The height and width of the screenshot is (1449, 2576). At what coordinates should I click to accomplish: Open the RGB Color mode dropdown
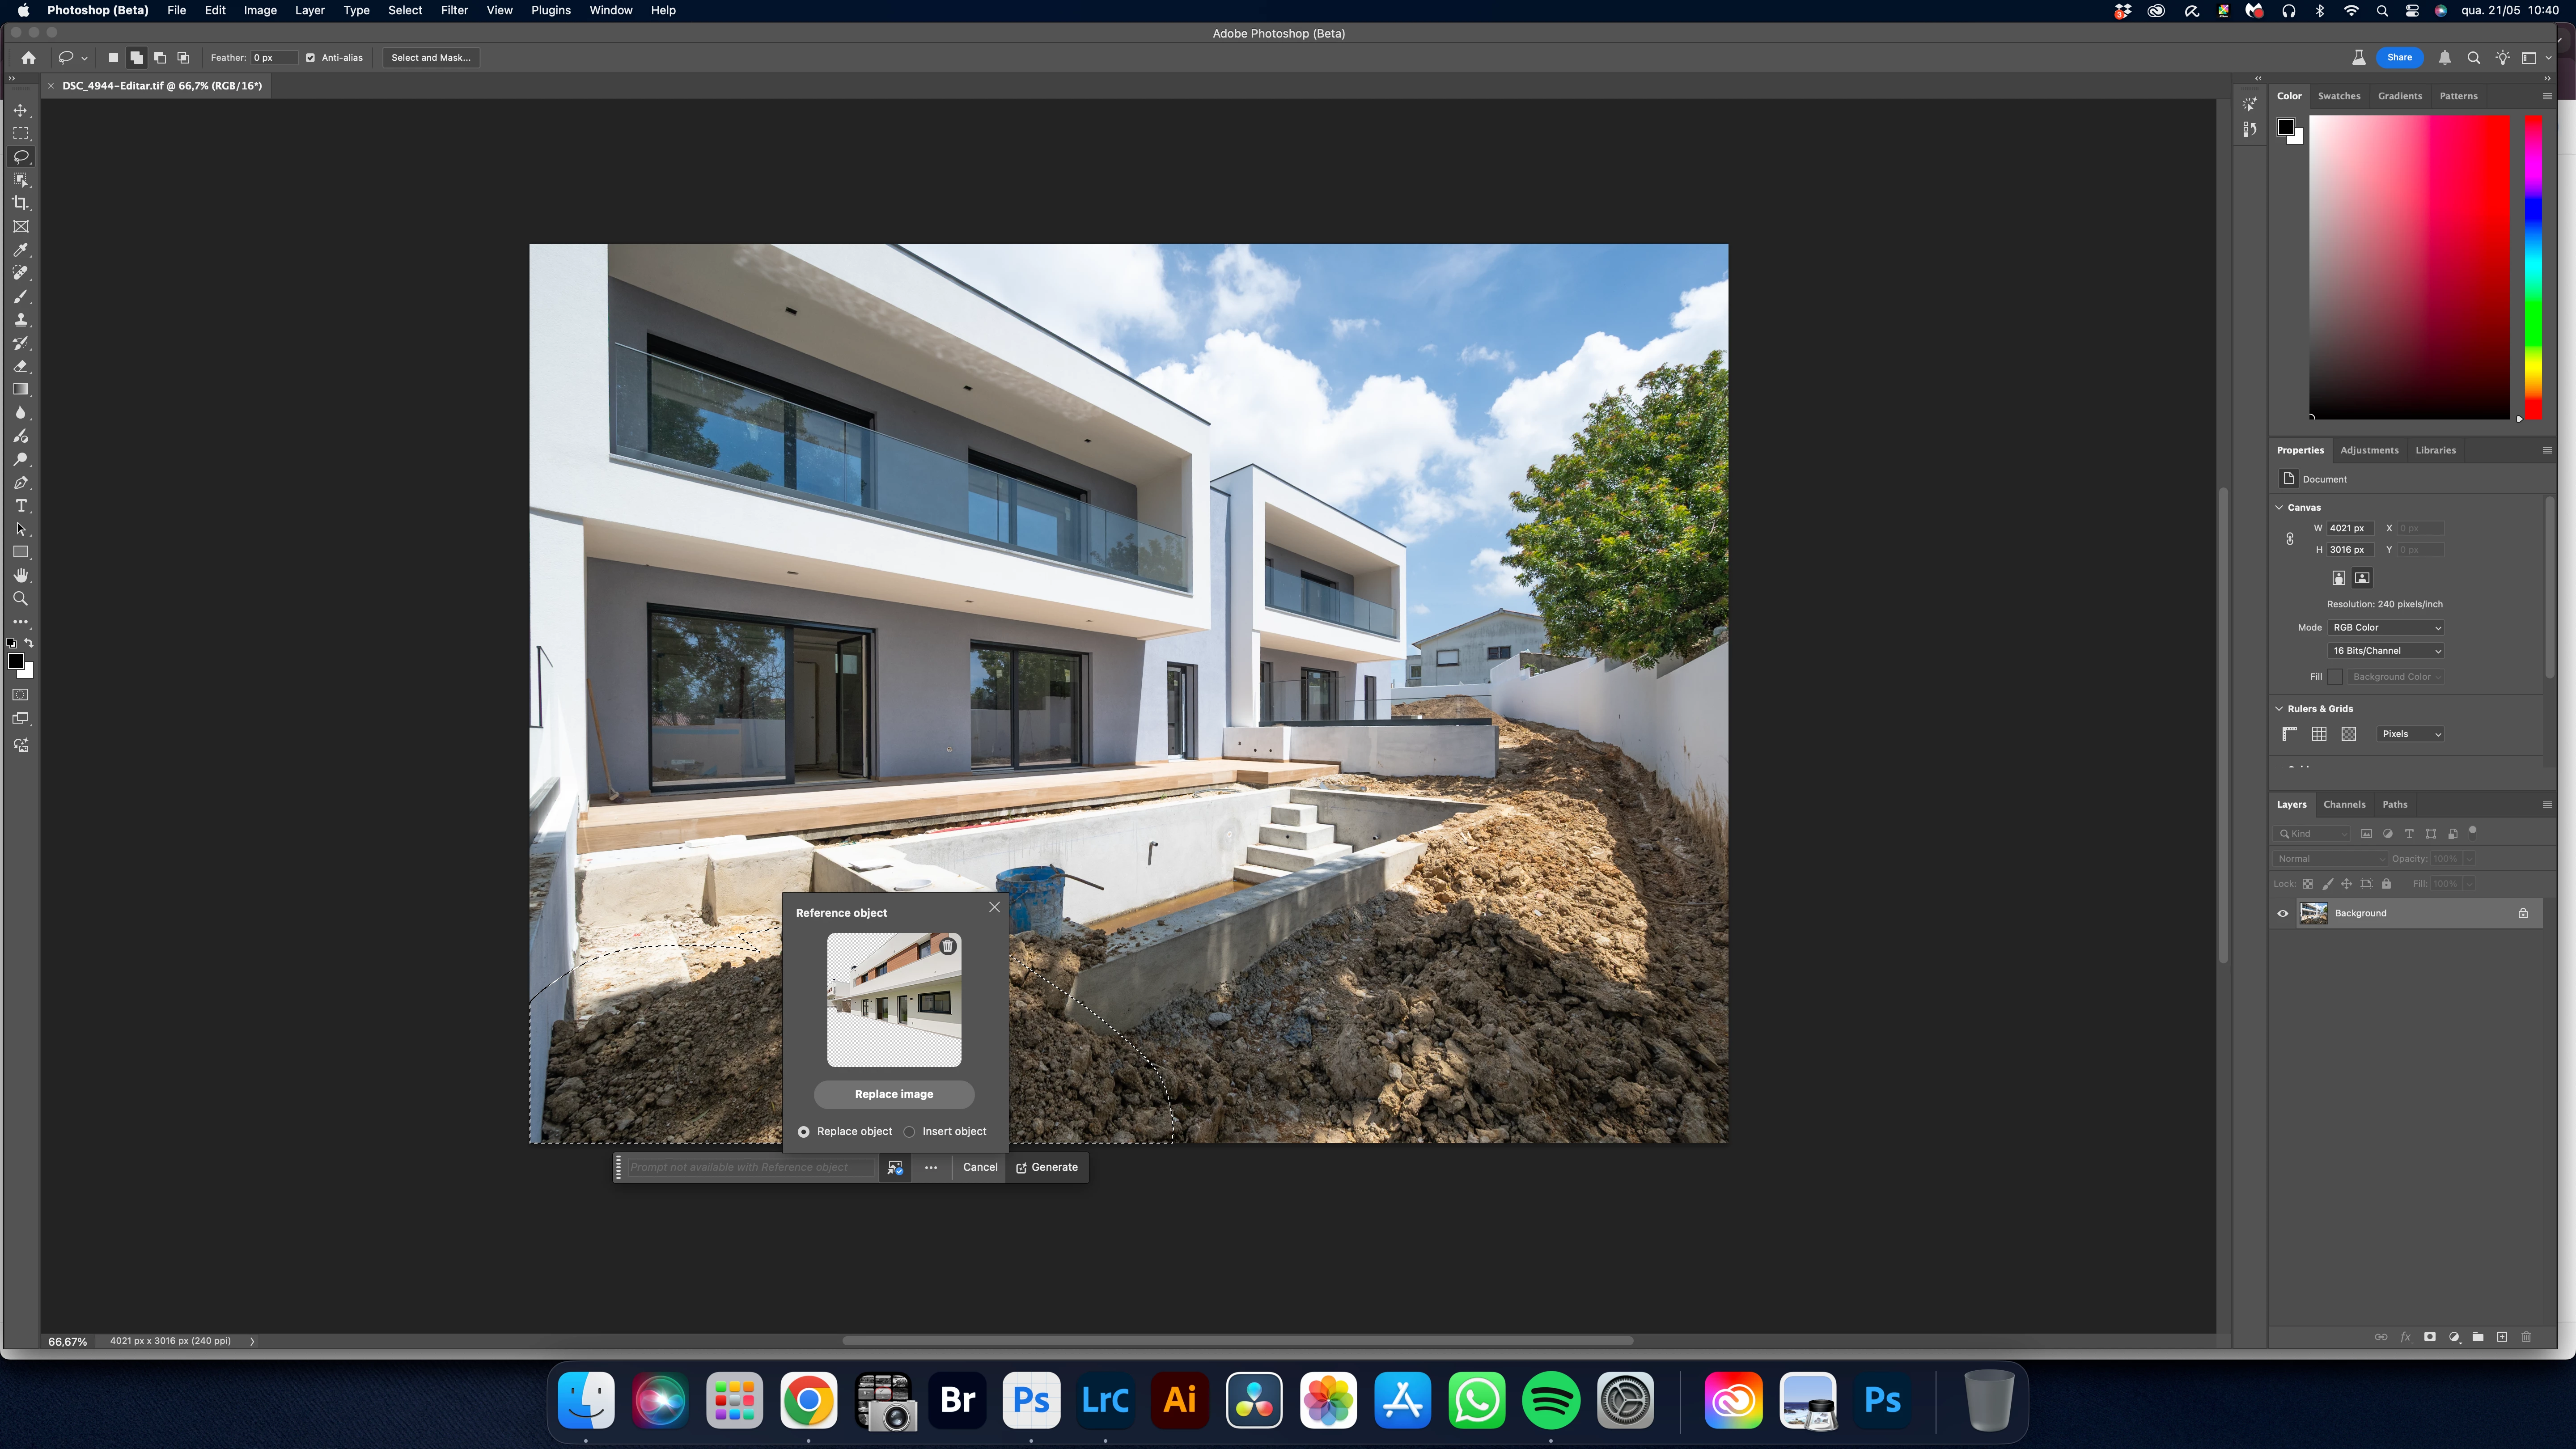click(x=2386, y=628)
